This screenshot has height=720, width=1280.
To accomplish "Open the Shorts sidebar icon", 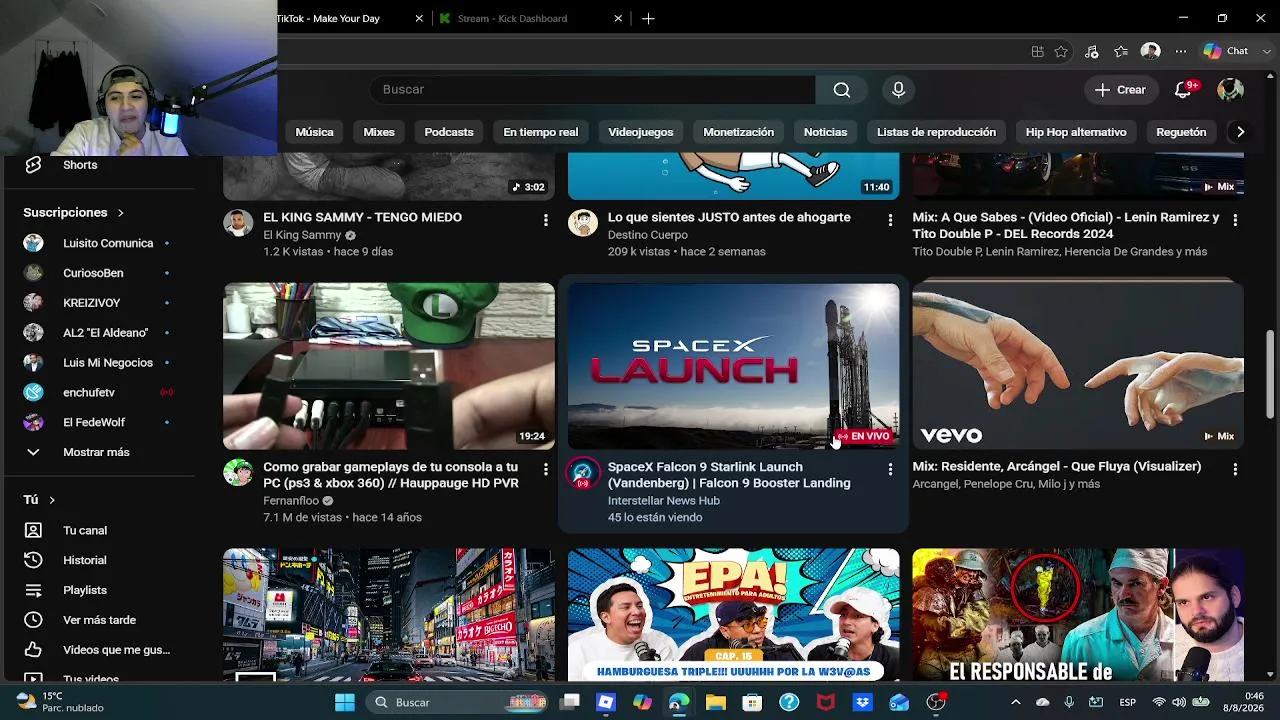I will pos(33,165).
